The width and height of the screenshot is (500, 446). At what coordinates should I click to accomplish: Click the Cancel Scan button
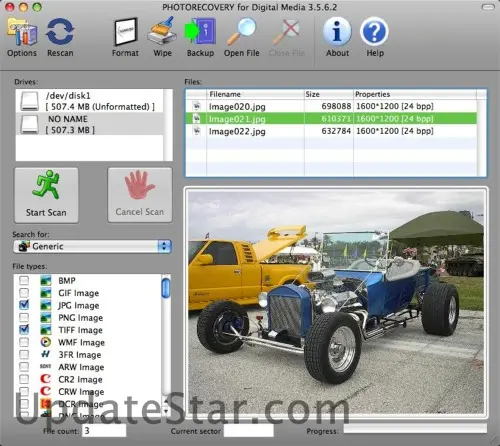[x=140, y=195]
